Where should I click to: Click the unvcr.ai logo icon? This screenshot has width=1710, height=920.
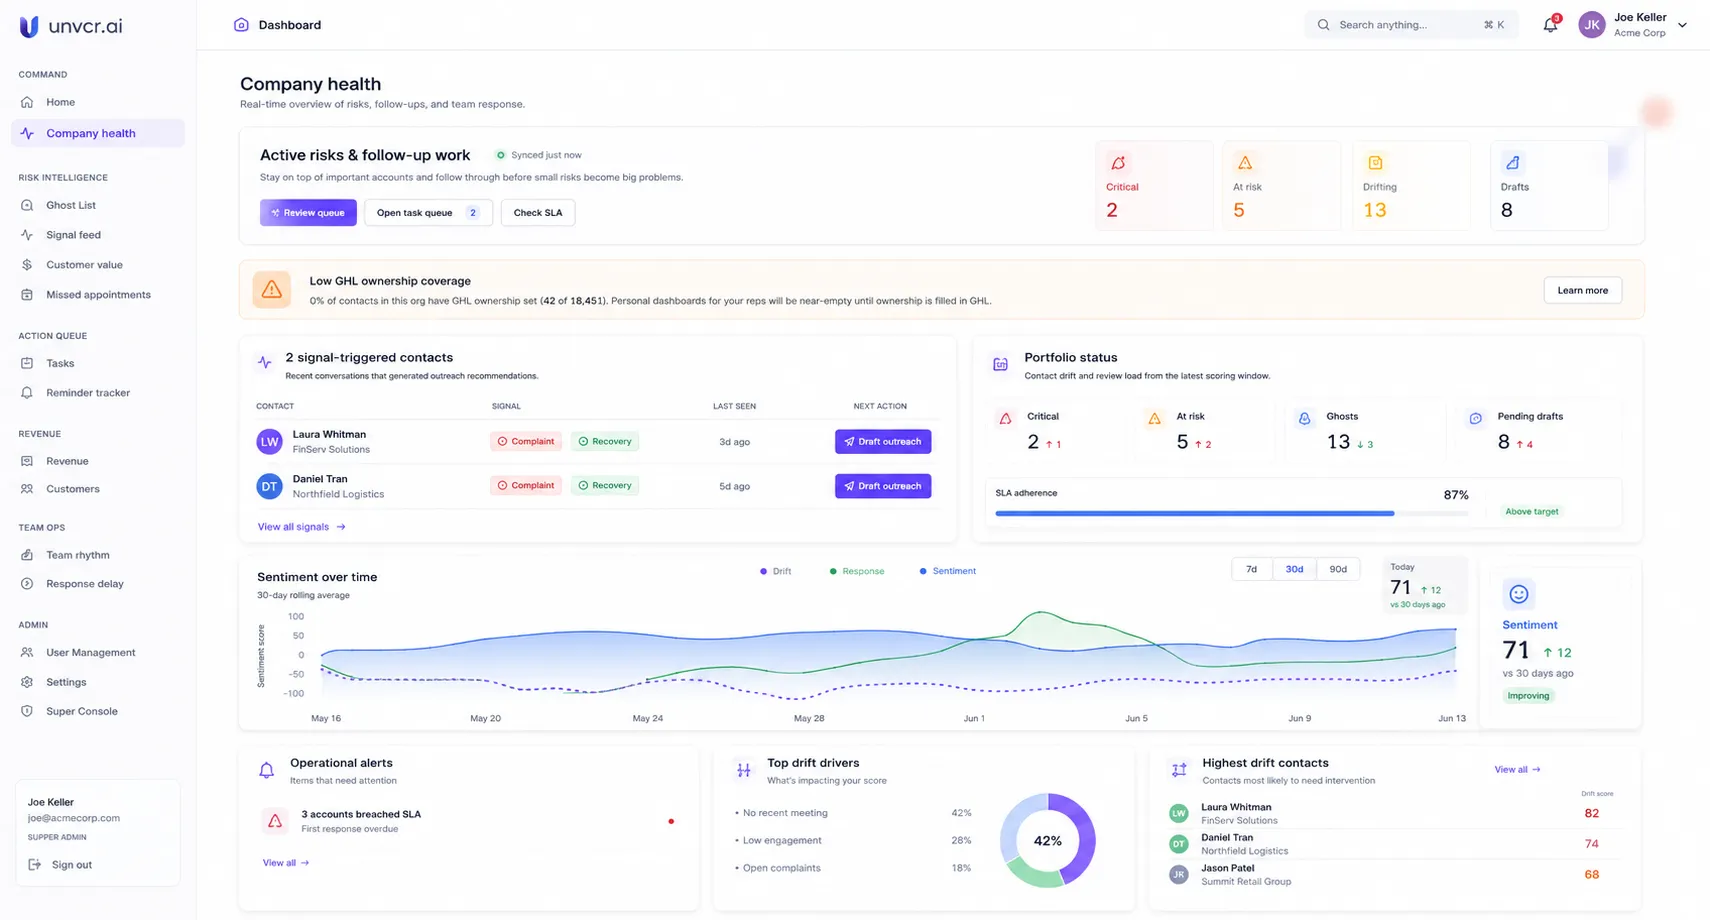pos(29,26)
